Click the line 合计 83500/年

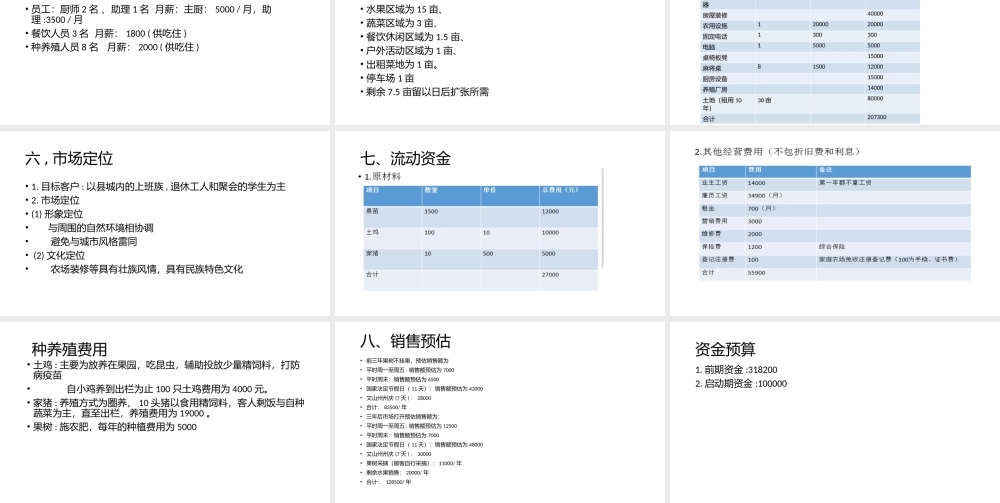[x=386, y=407]
